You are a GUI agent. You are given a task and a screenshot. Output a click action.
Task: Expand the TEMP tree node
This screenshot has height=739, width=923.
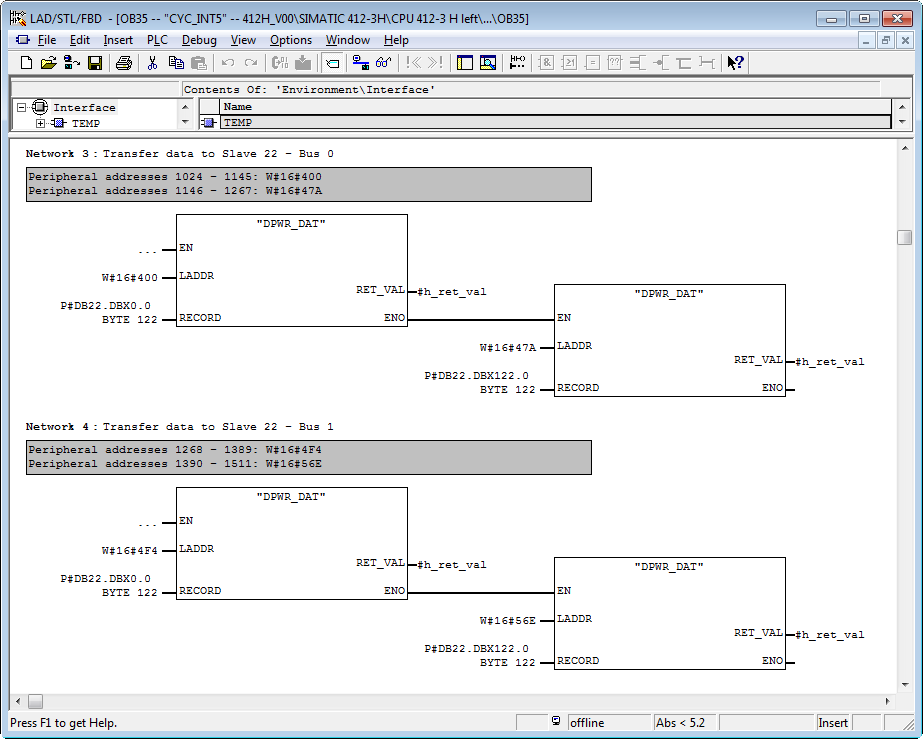pos(41,123)
